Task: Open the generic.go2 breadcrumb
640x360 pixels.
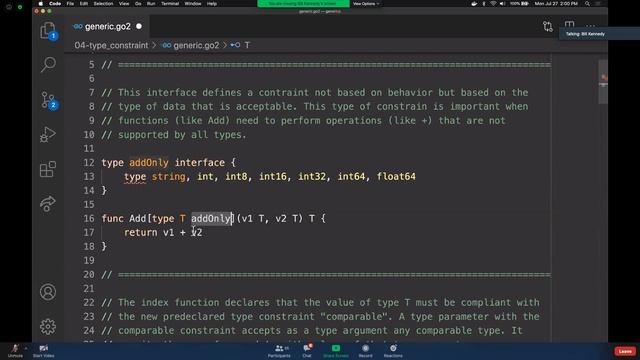Action: coord(191,45)
